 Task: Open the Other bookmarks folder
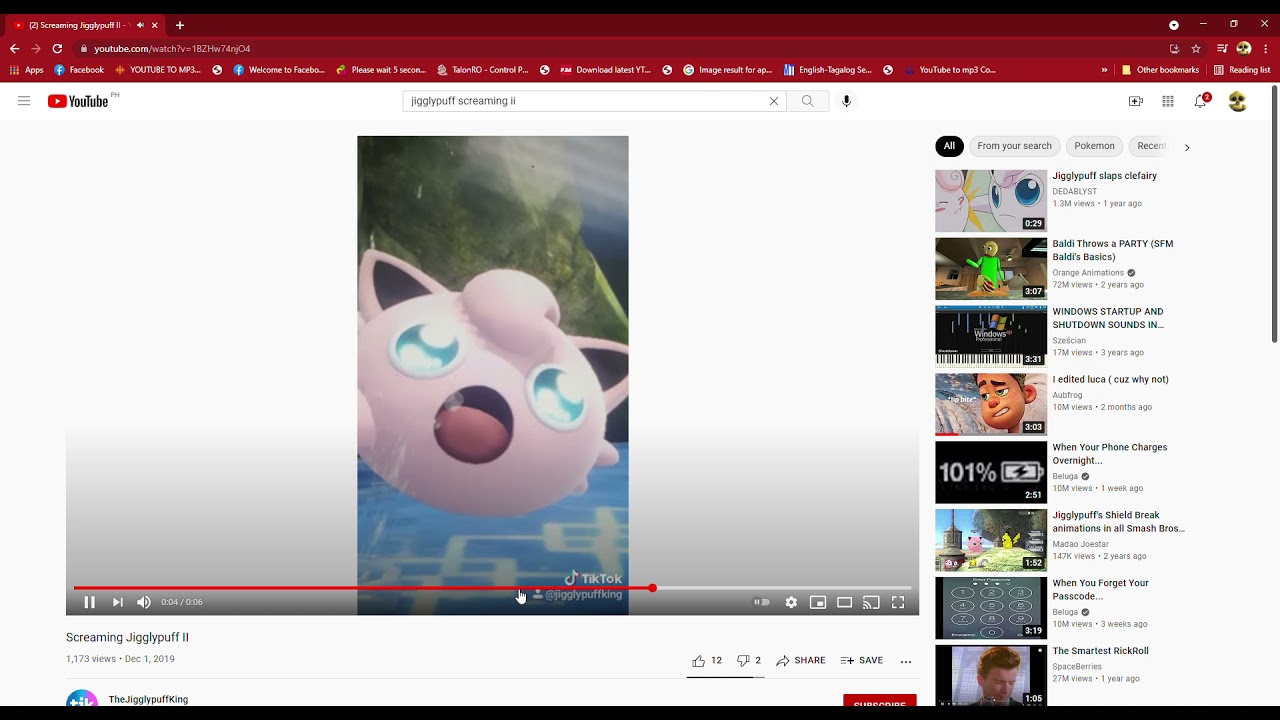1160,70
